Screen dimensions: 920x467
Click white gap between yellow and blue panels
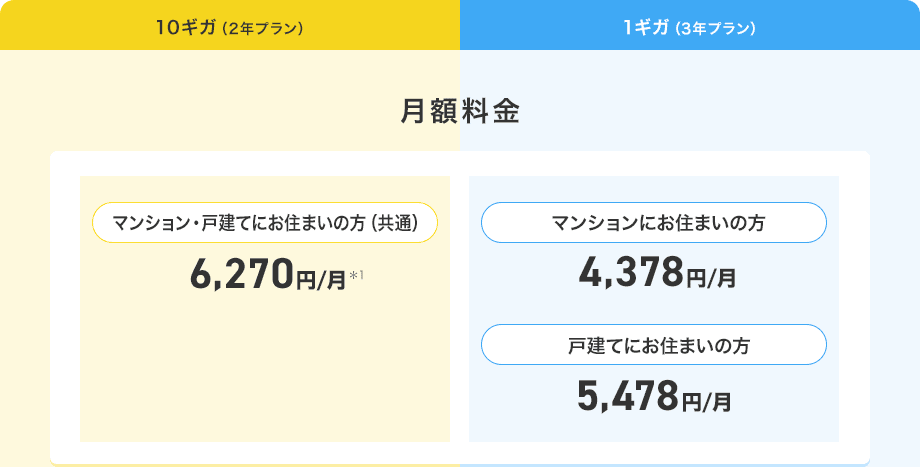click(x=460, y=300)
